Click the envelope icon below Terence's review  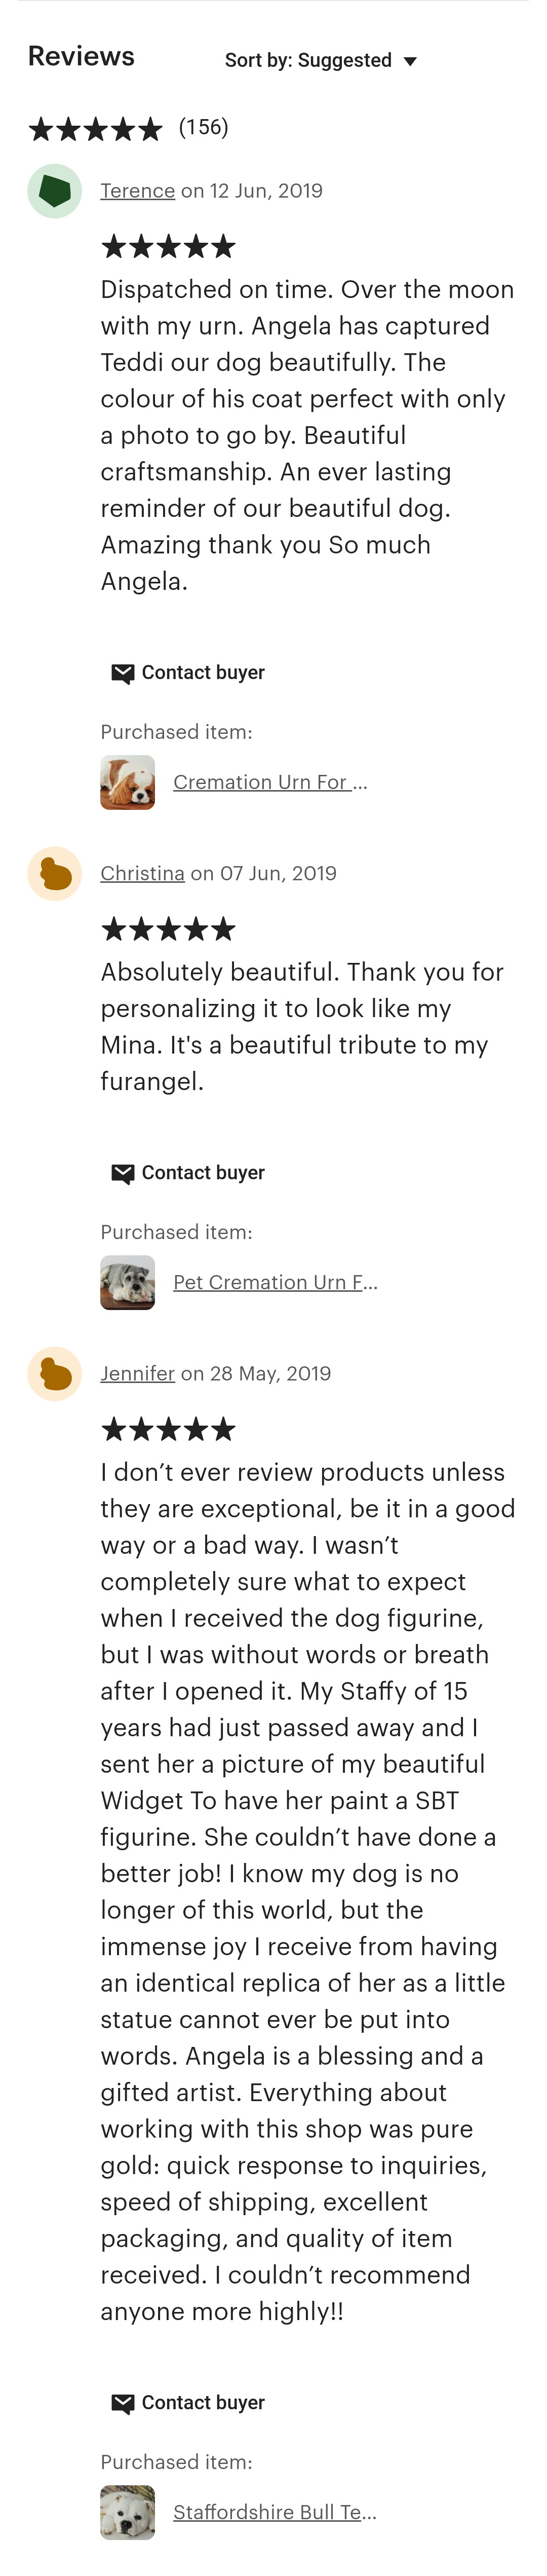point(122,673)
